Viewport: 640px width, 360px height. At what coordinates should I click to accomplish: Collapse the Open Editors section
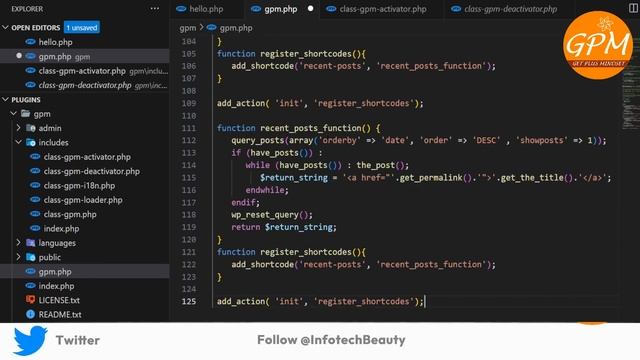pyautogui.click(x=5, y=27)
